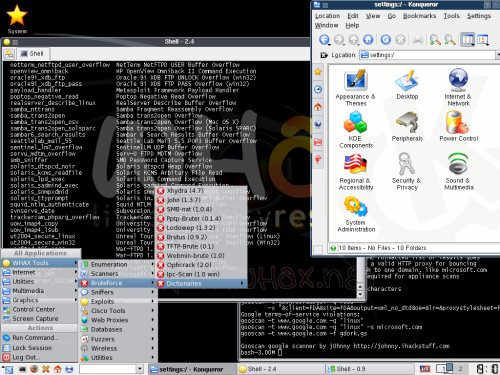The height and width of the screenshot is (375, 500).
Task: Launch Firefox from the taskbar panel
Action: click(34, 369)
